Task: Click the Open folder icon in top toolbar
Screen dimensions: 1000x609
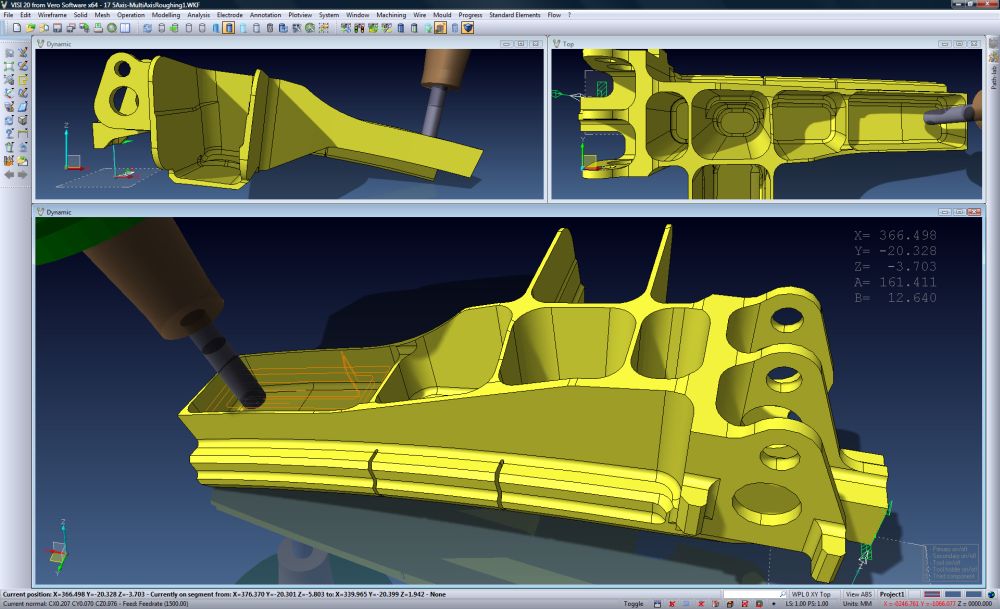Action: [30, 27]
